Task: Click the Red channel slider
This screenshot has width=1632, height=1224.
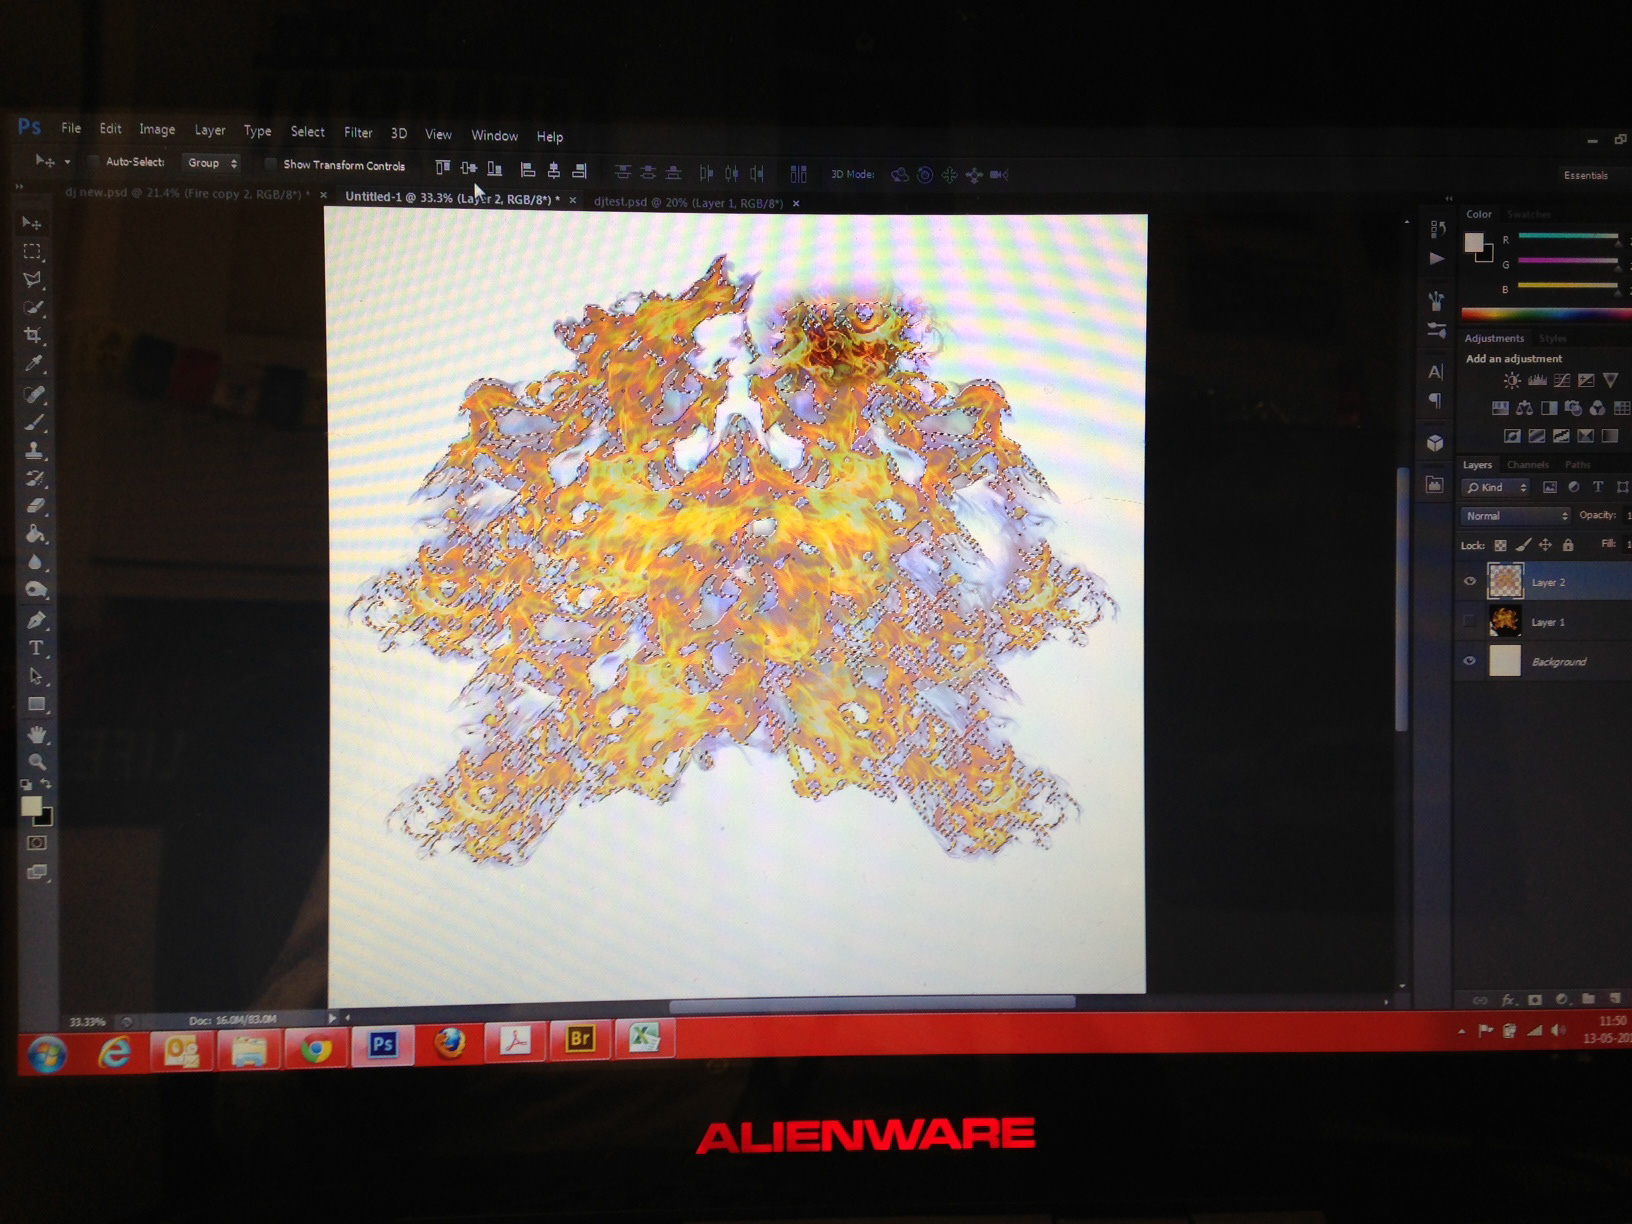Action: pyautogui.click(x=1567, y=236)
